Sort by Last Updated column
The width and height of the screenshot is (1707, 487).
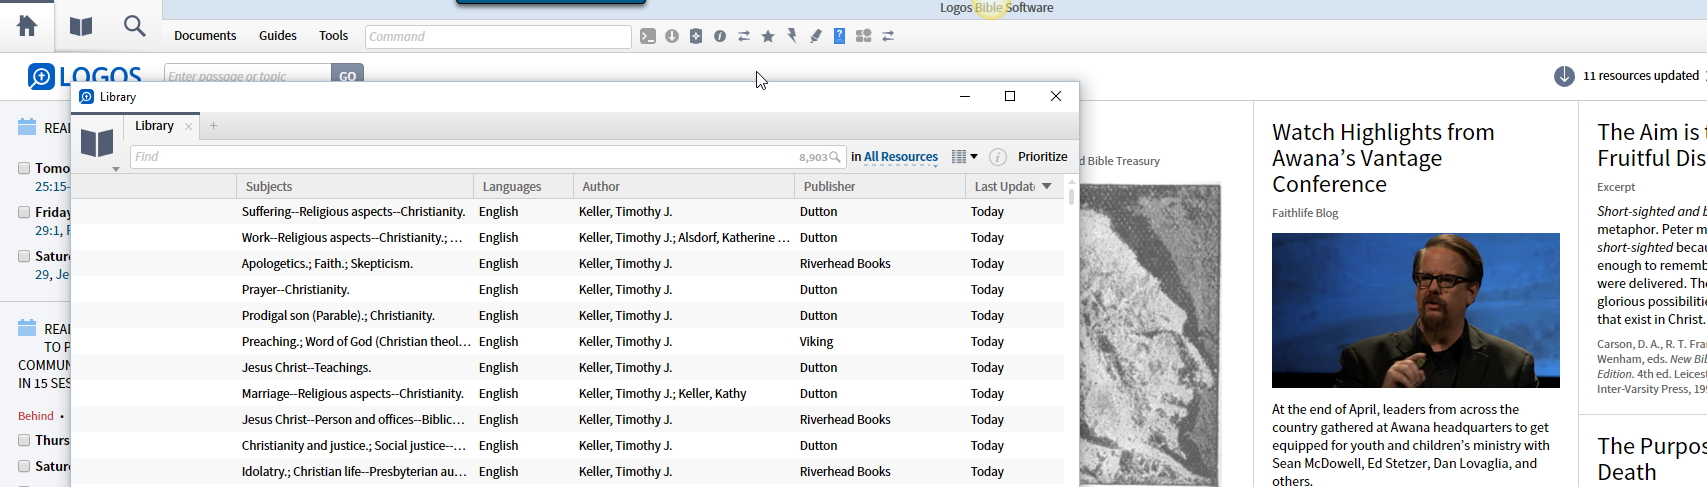(x=1013, y=186)
